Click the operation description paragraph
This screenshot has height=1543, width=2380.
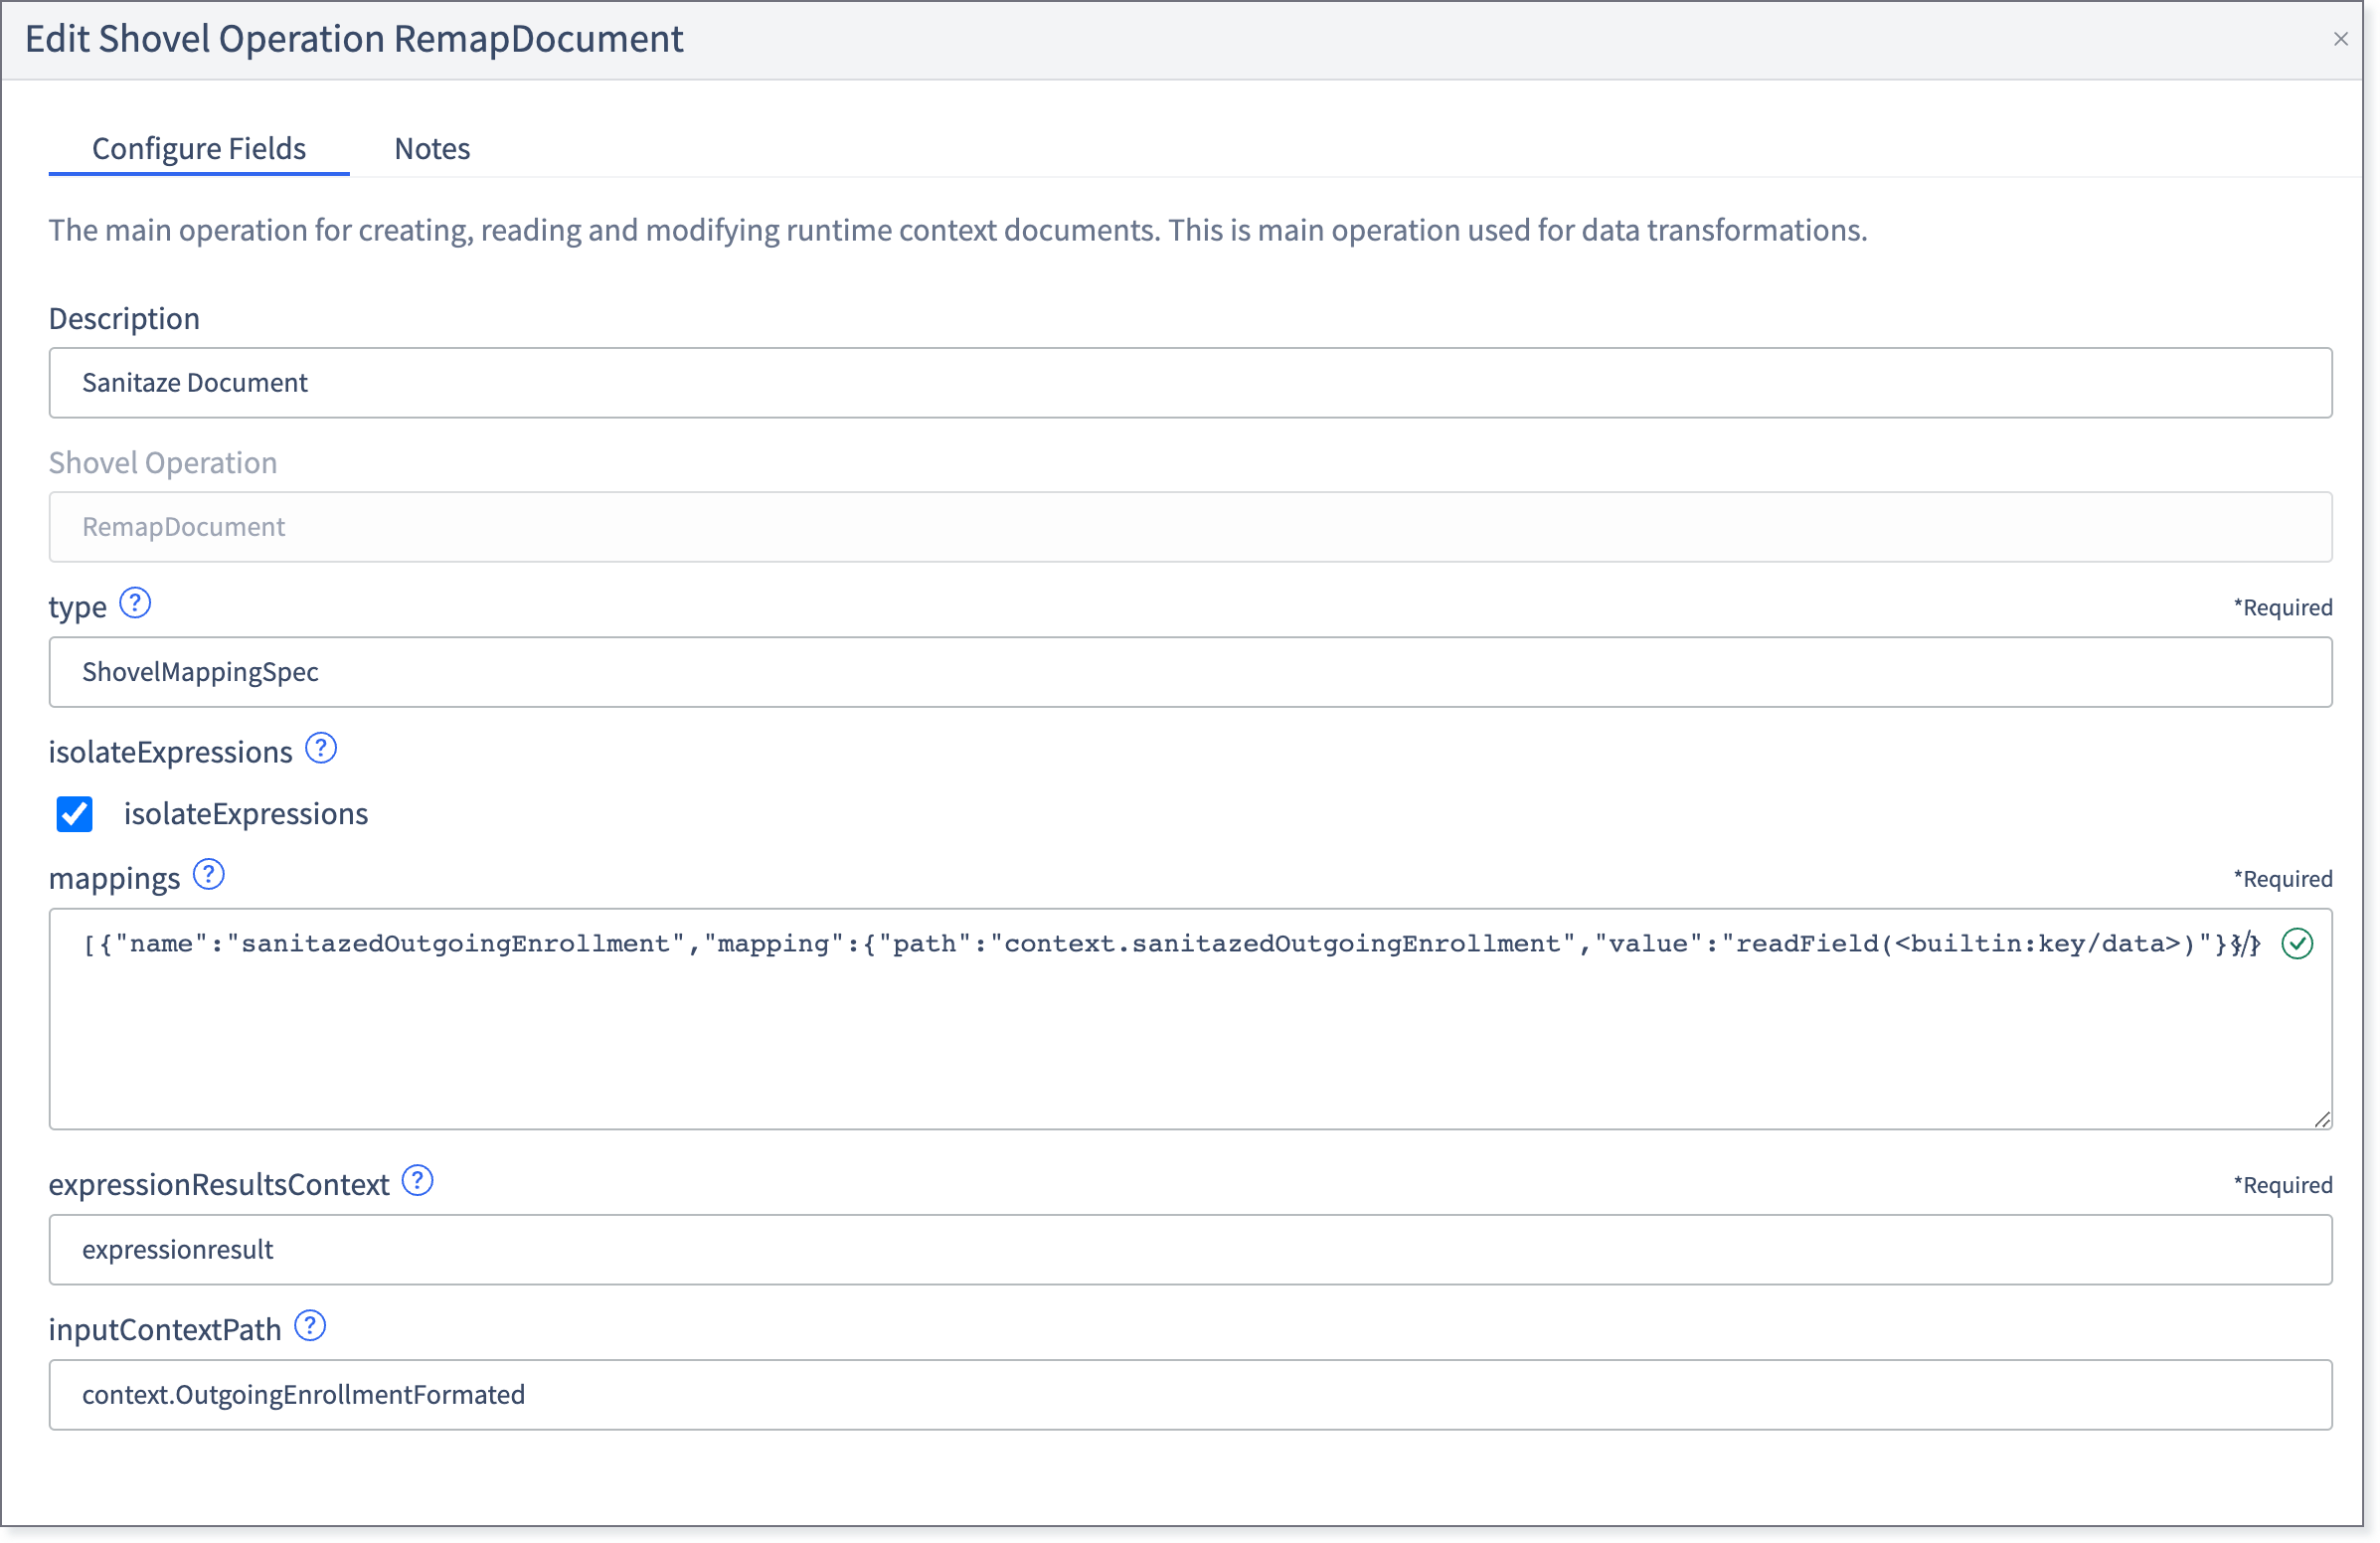pyautogui.click(x=958, y=230)
